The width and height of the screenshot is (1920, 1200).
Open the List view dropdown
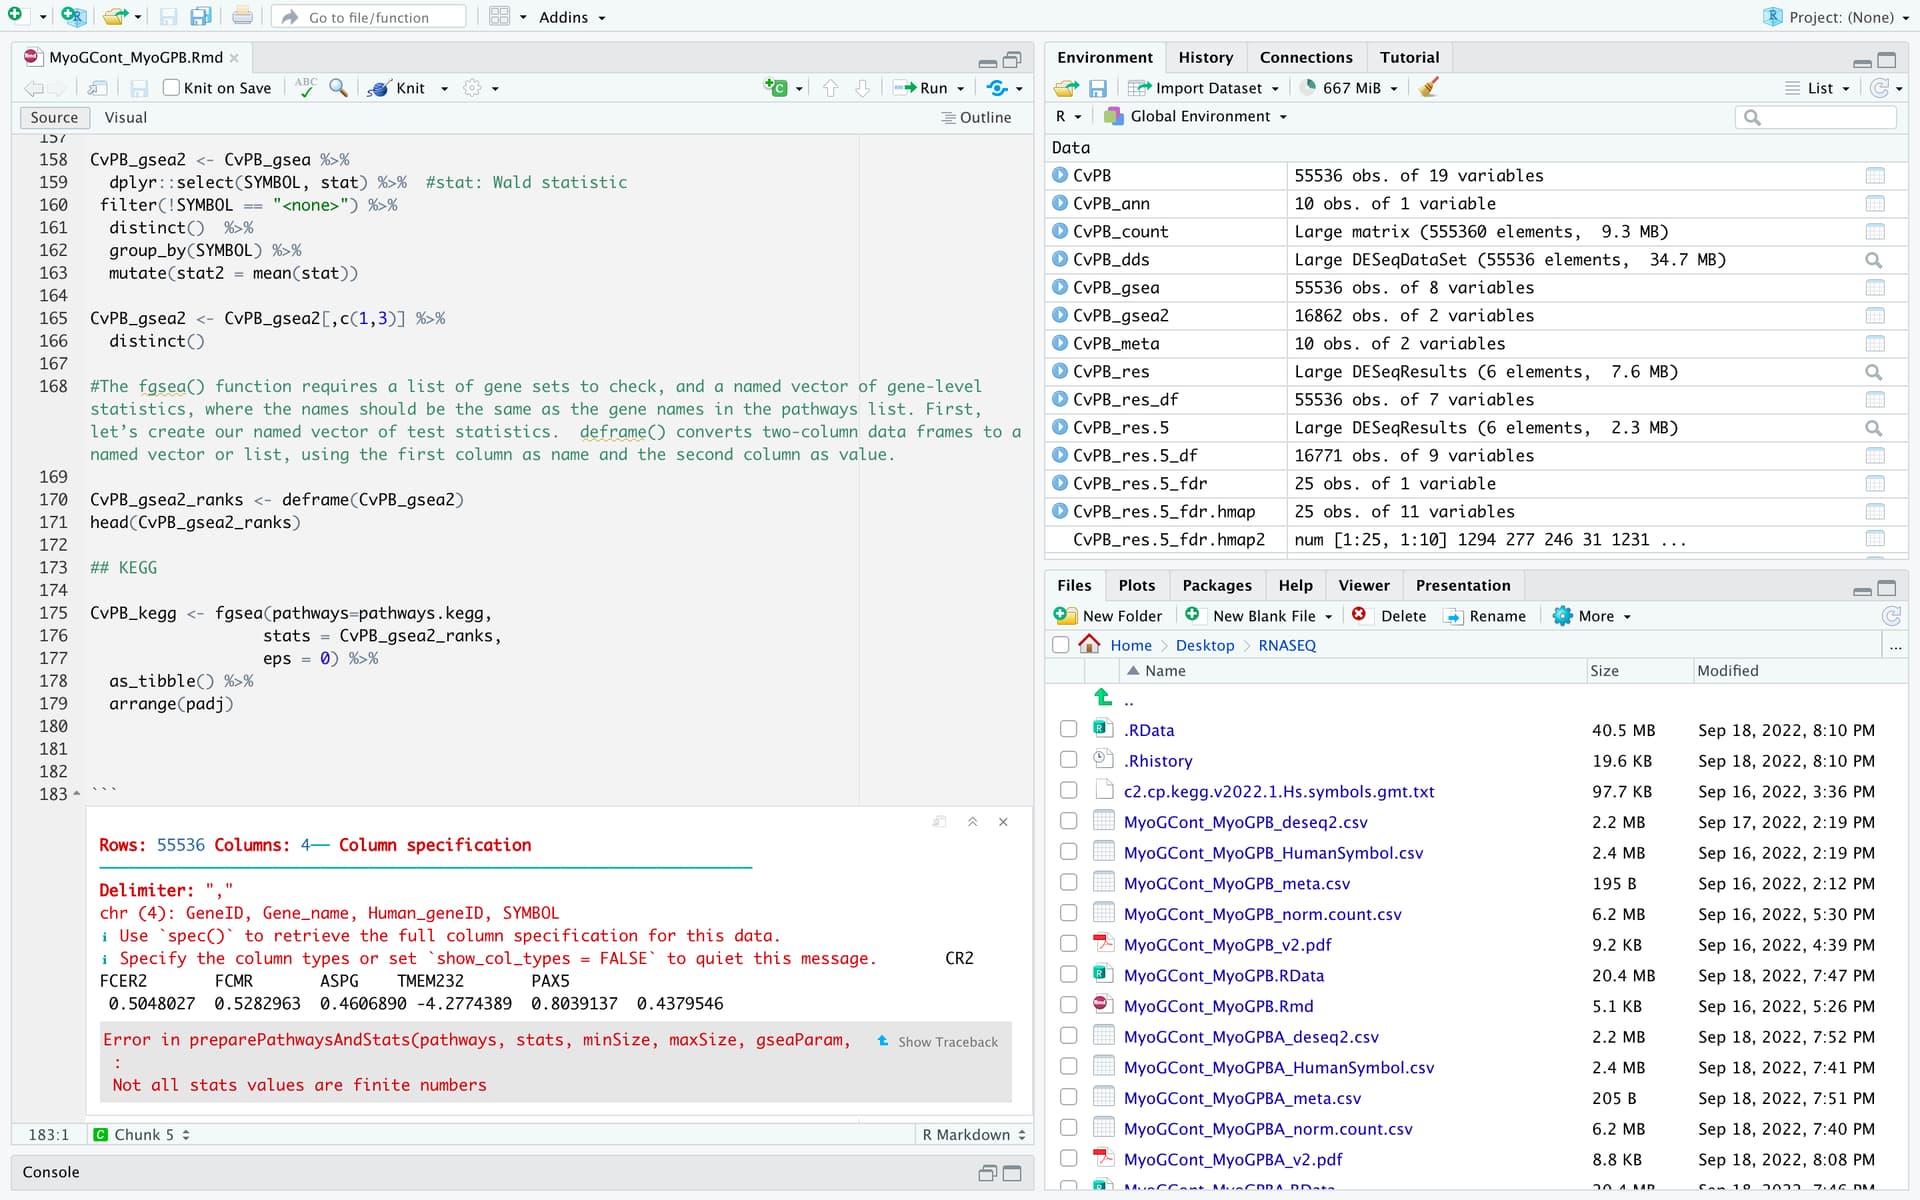[1818, 88]
